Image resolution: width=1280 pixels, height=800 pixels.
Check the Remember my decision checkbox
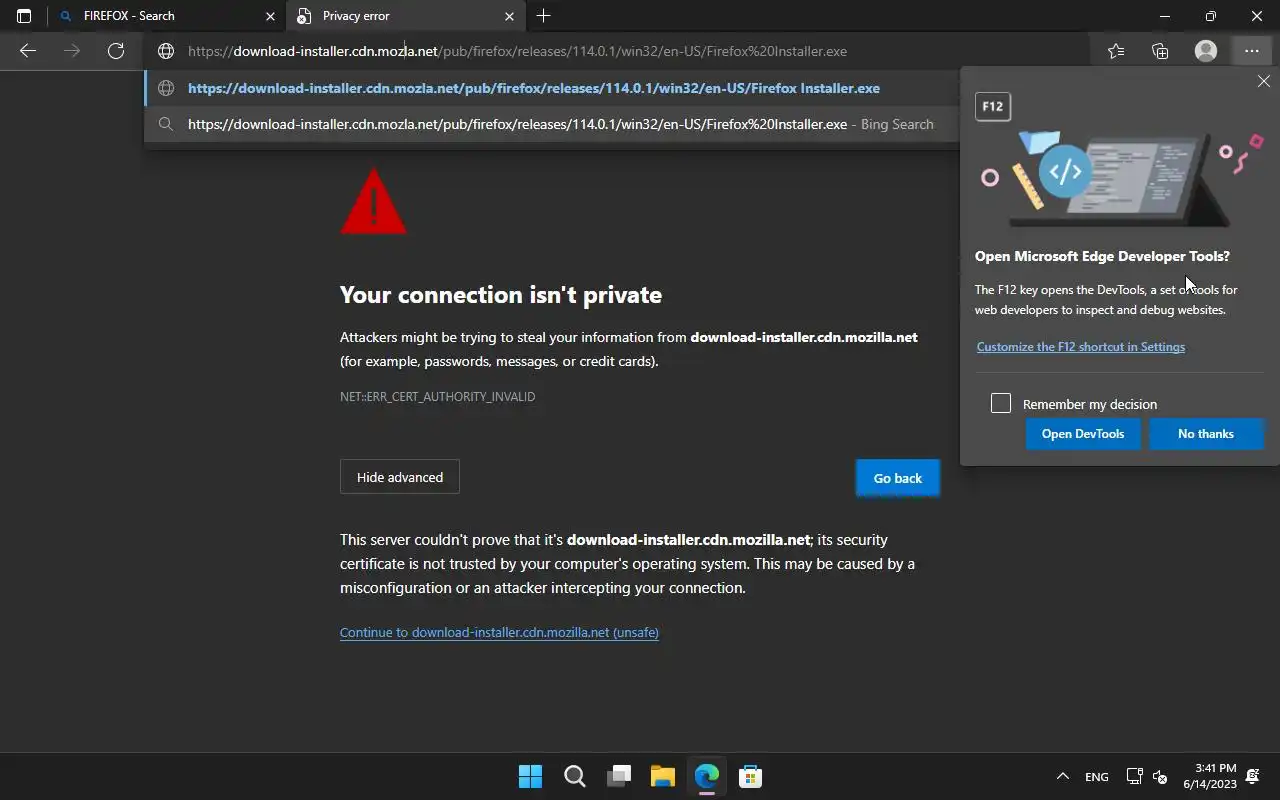(1001, 403)
